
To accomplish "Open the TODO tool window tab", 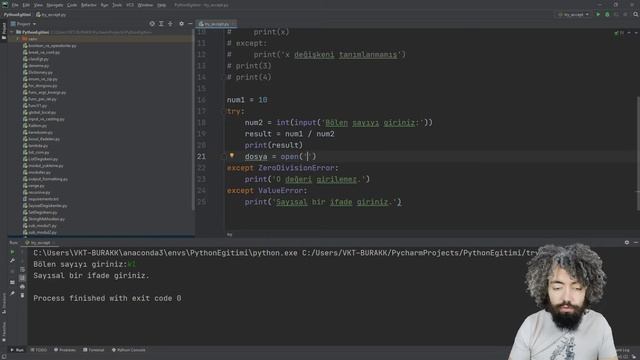I will (39, 350).
